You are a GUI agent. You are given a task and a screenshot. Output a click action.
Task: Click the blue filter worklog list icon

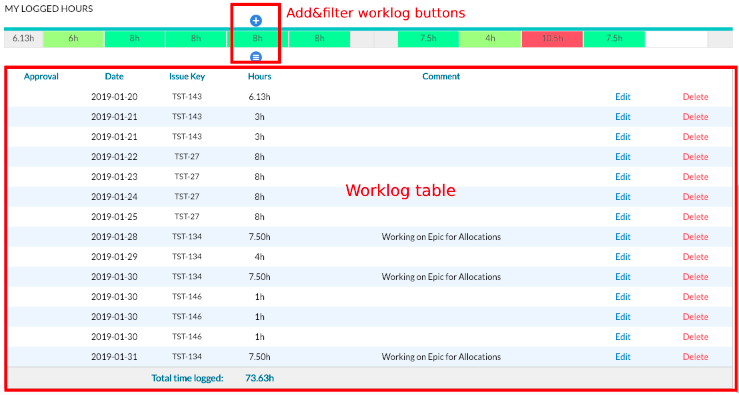tap(255, 57)
